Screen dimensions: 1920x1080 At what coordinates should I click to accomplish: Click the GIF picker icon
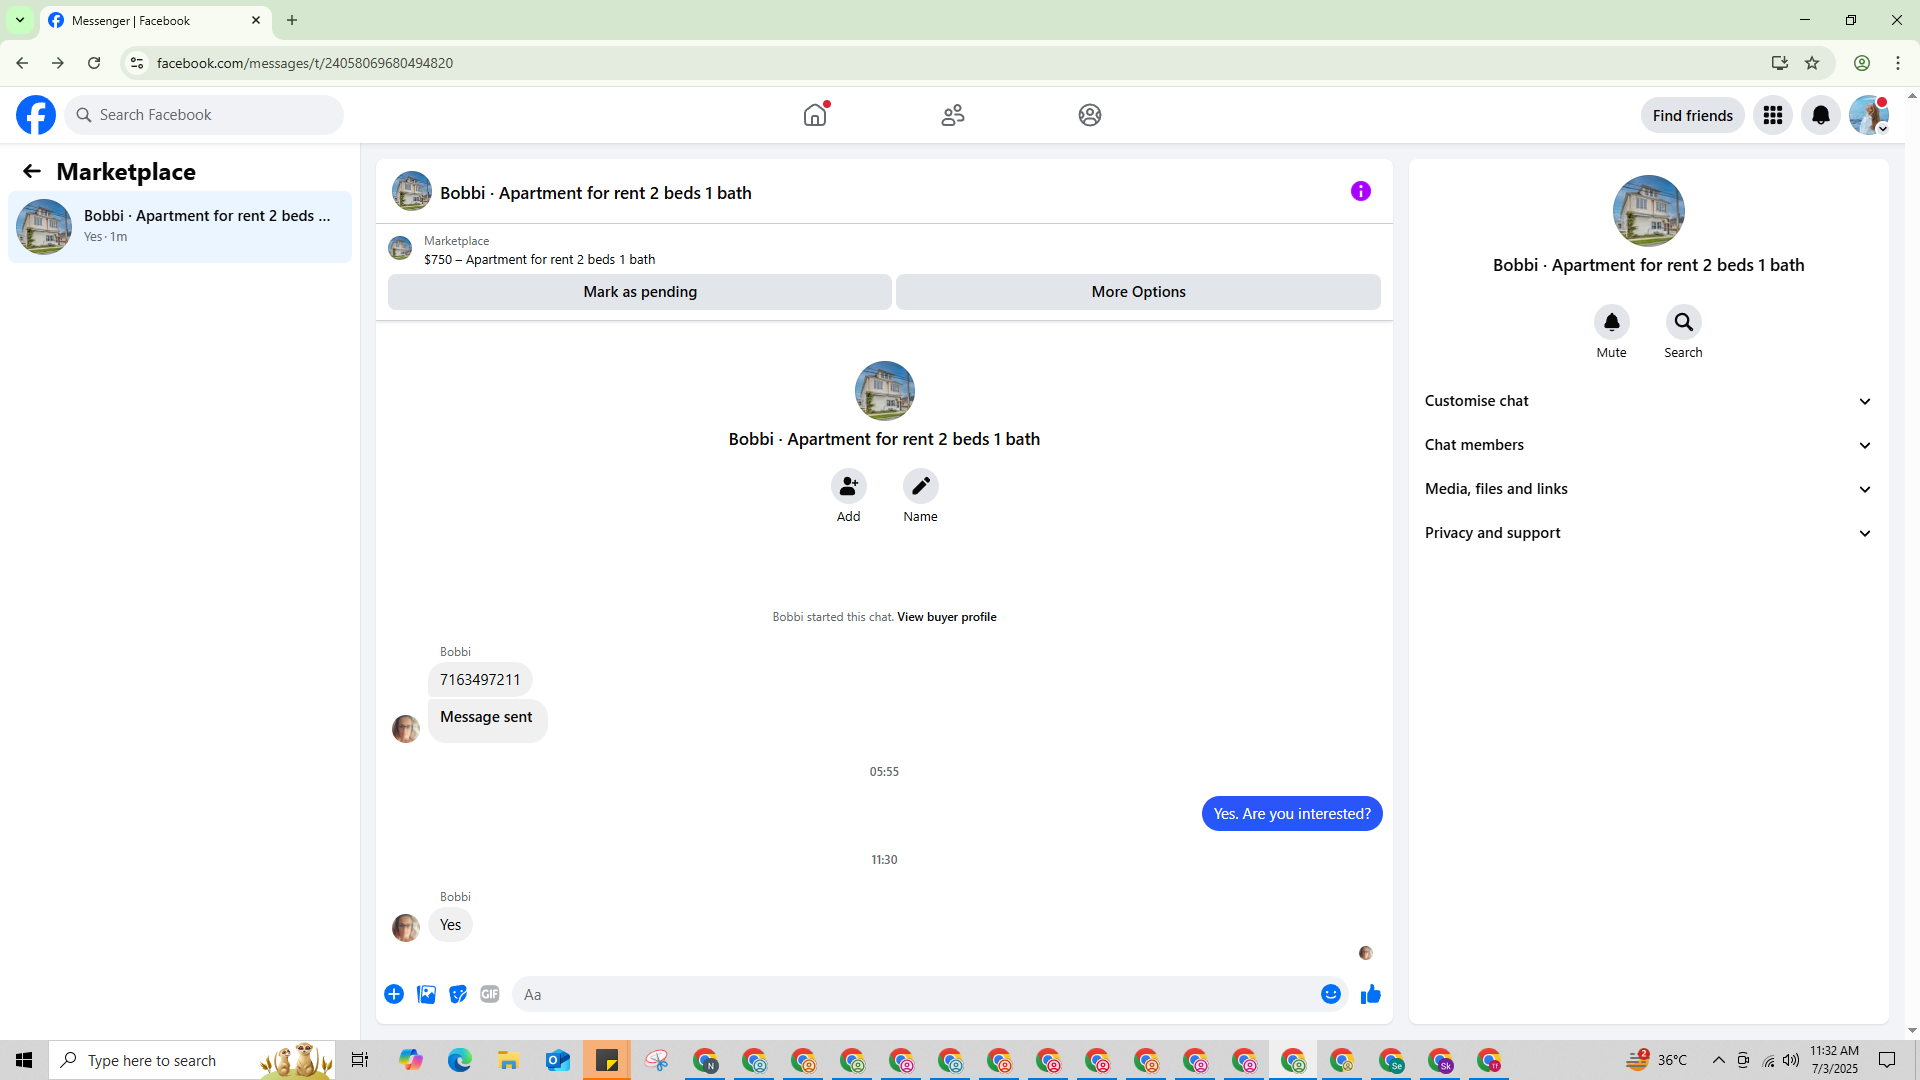(x=489, y=994)
